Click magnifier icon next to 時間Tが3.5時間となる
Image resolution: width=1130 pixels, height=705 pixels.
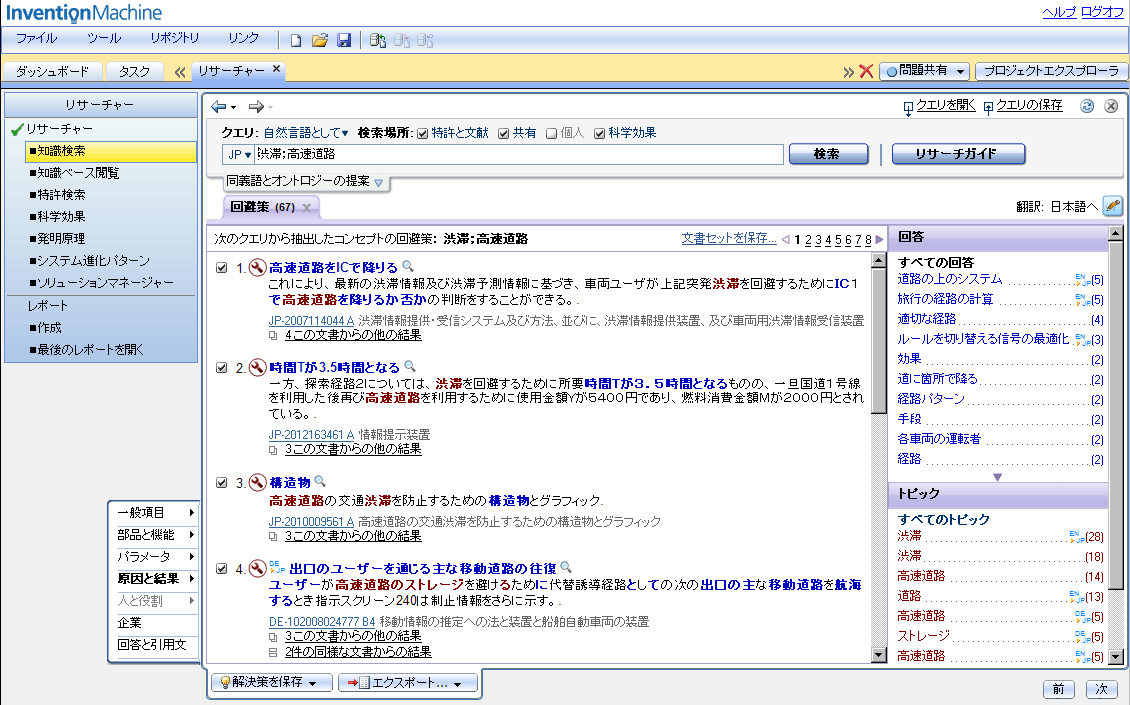[410, 365]
